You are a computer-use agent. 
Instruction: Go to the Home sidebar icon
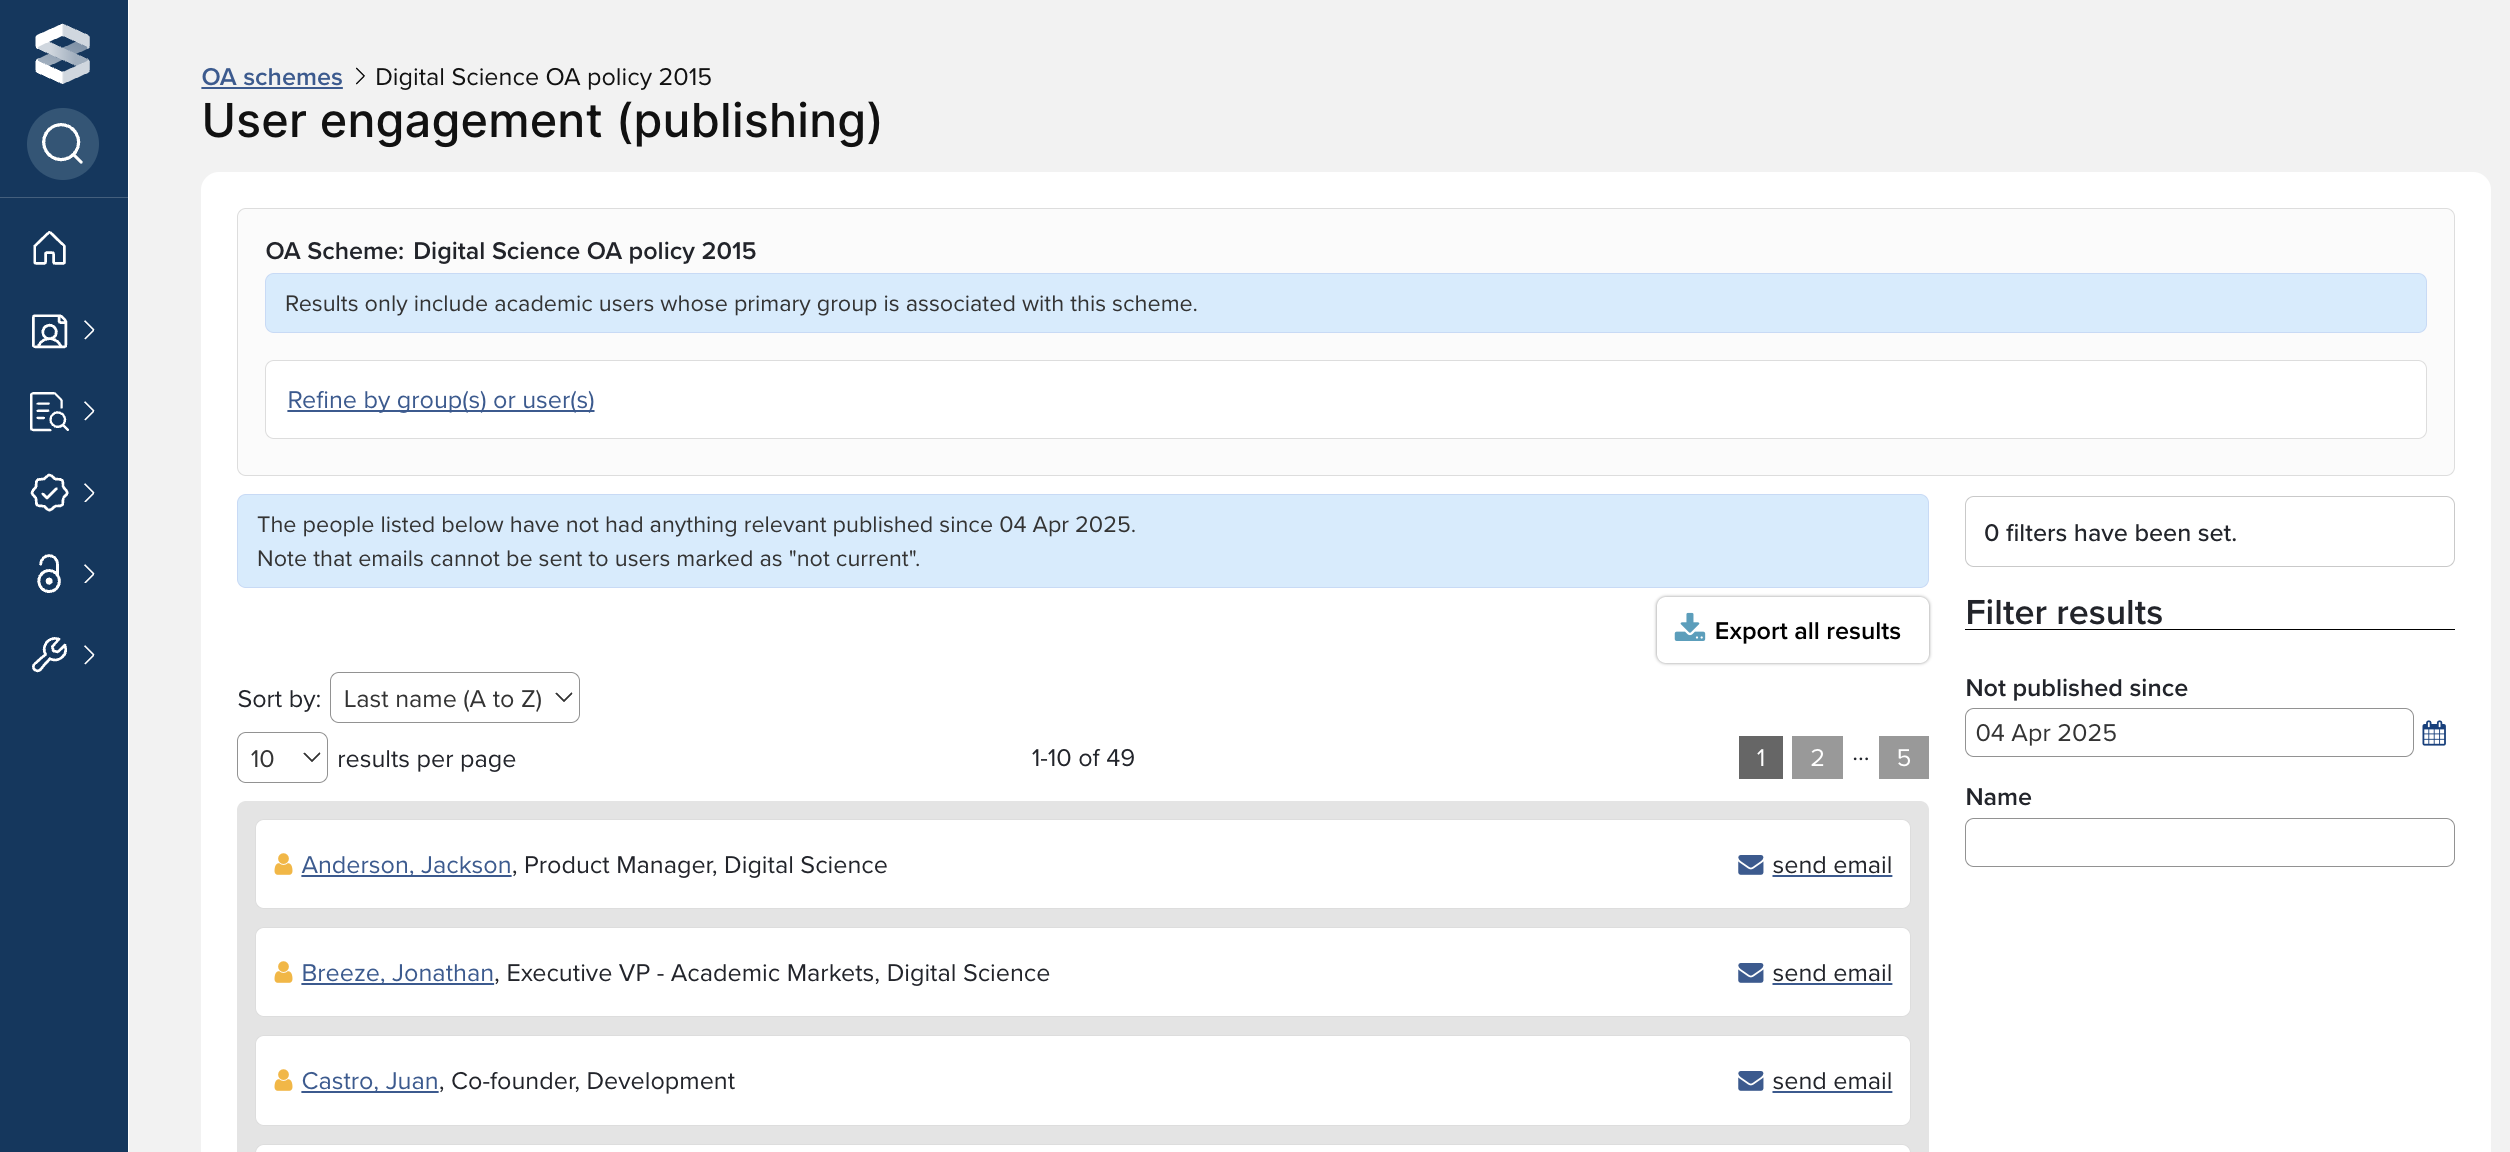49,248
